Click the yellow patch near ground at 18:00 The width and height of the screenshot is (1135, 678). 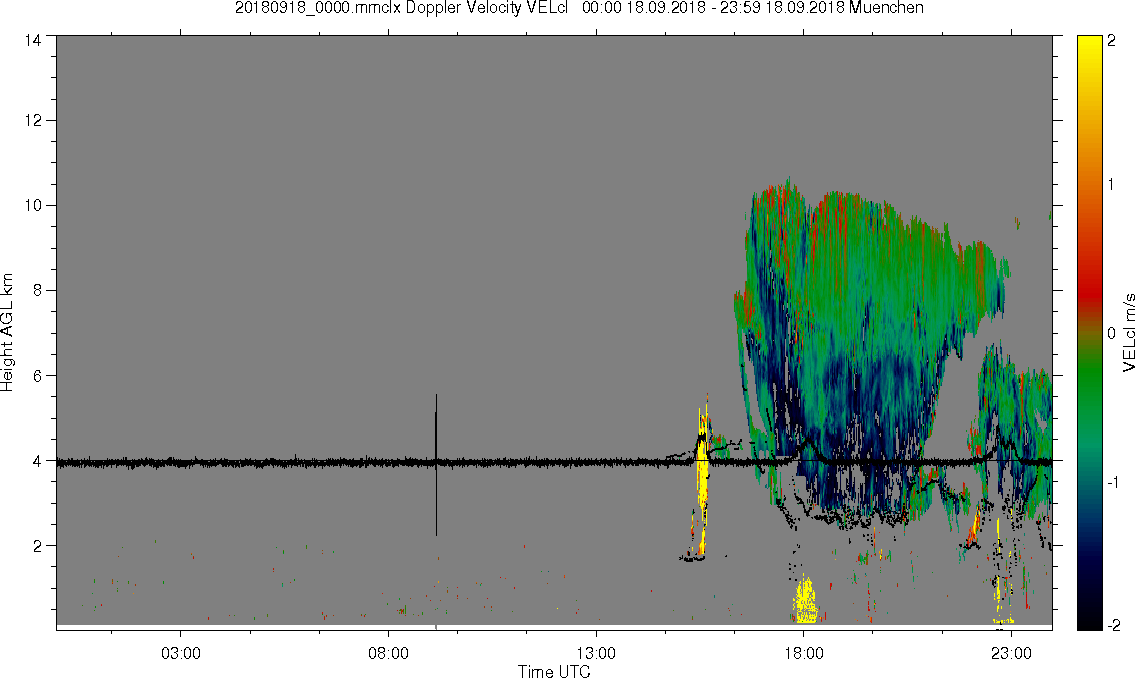tap(806, 600)
